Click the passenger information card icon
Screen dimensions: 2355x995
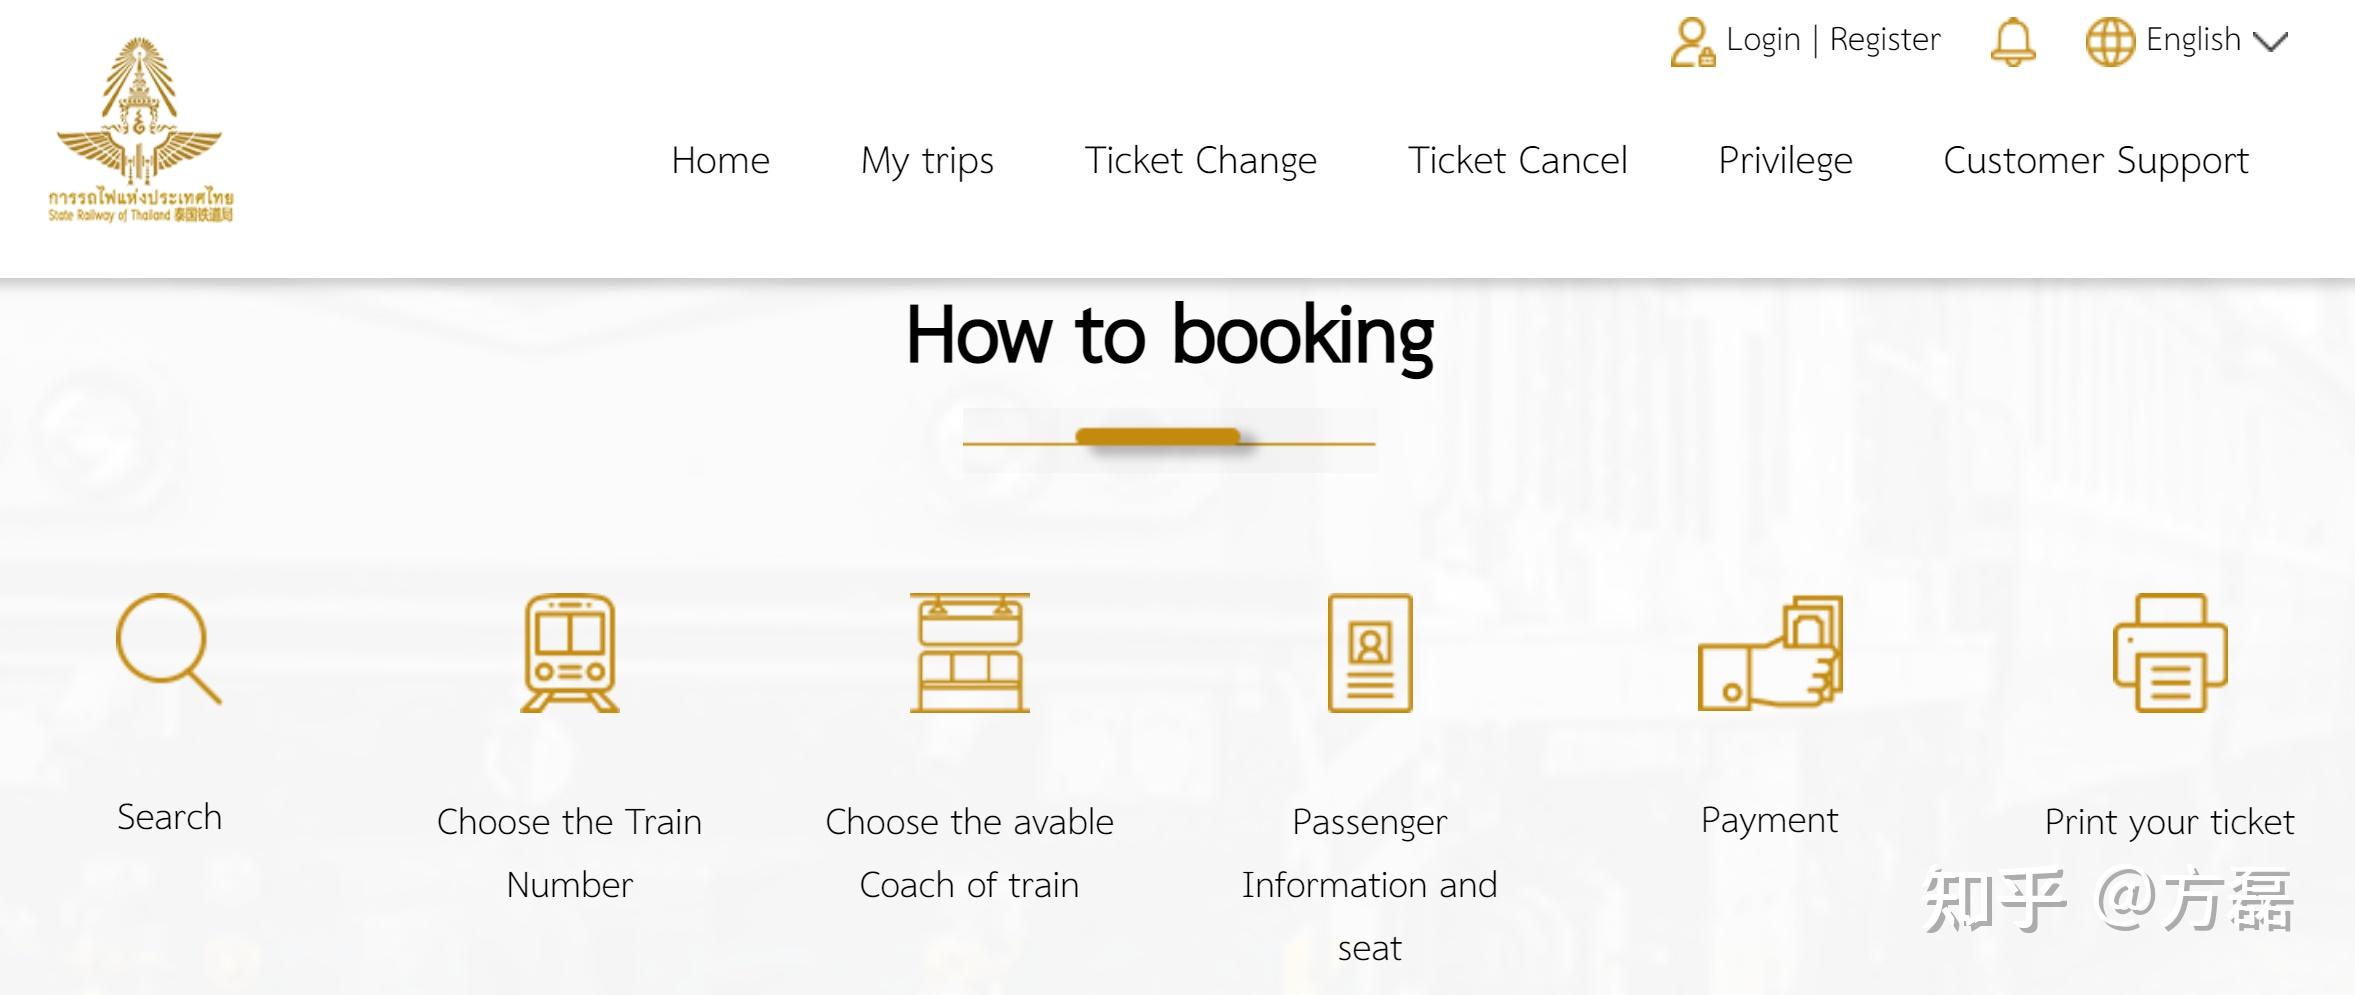(x=1369, y=652)
